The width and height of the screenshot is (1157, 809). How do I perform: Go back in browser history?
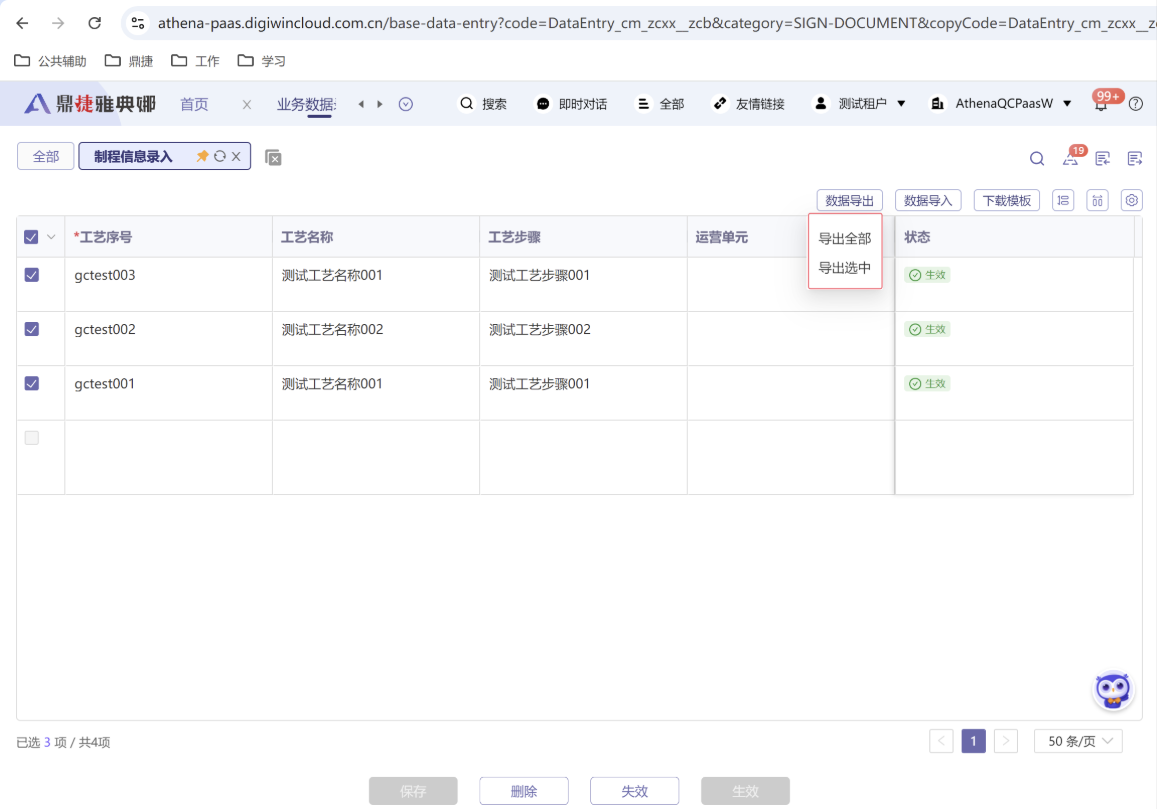(22, 23)
